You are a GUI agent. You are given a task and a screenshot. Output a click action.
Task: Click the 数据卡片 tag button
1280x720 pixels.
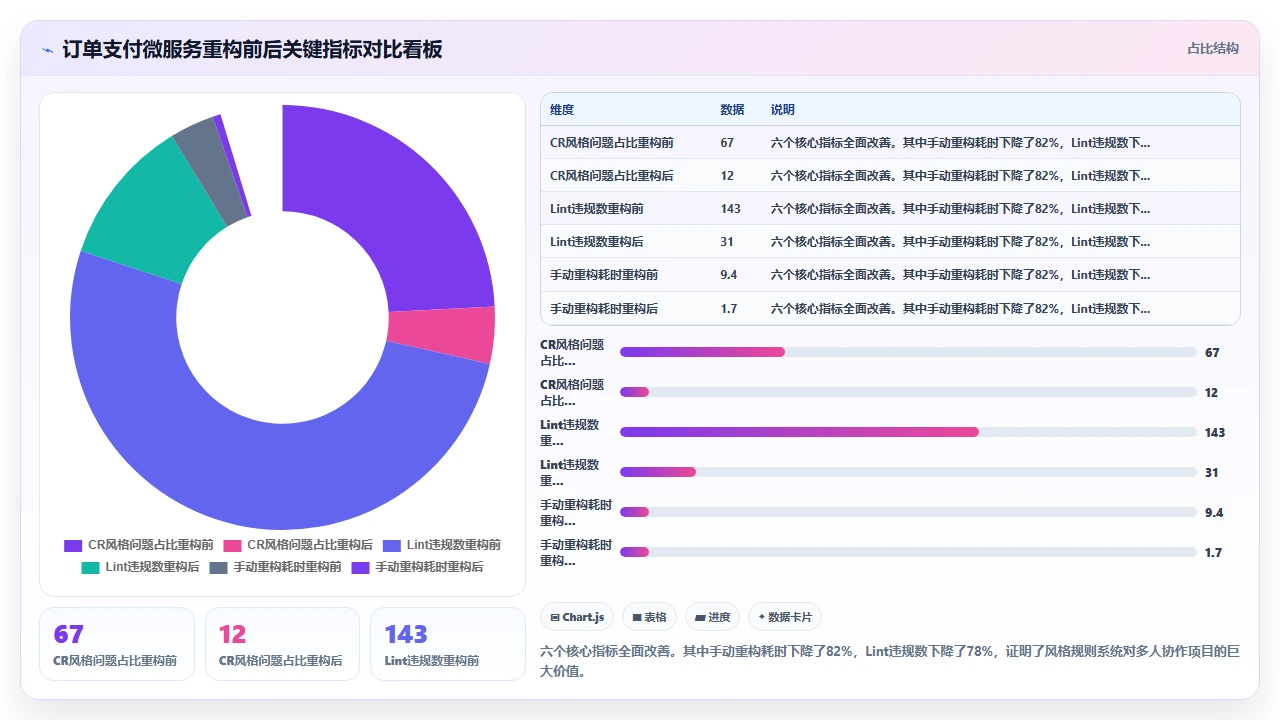pyautogui.click(x=785, y=617)
